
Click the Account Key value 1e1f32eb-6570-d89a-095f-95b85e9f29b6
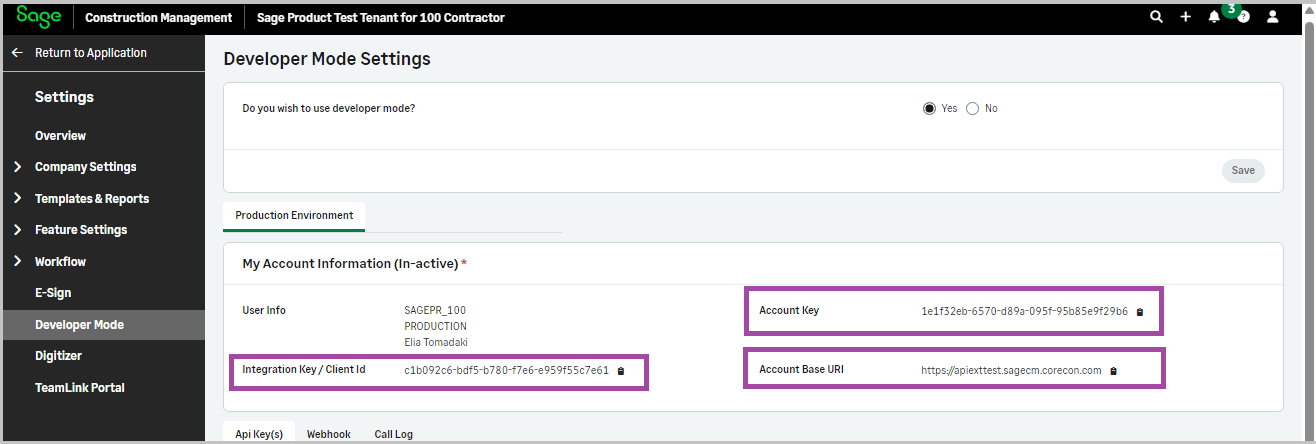(1025, 312)
